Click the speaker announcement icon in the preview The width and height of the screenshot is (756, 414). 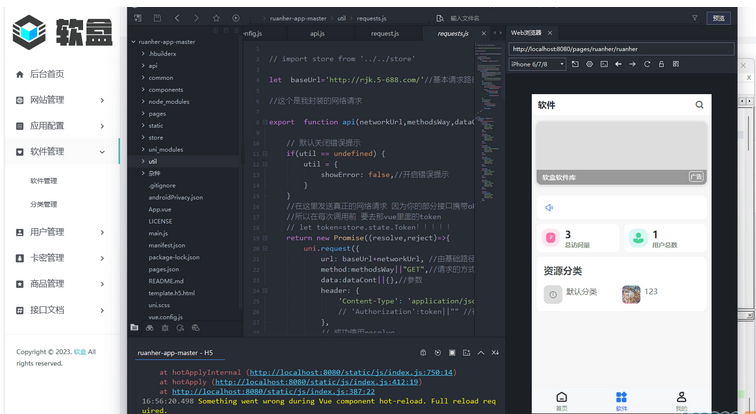[x=549, y=208]
